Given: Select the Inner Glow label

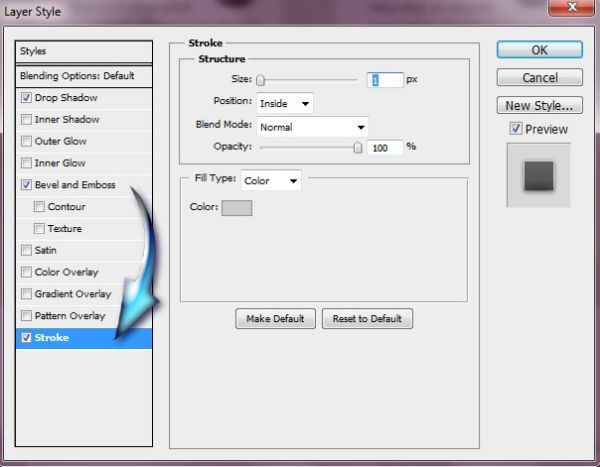Looking at the screenshot, I should (60, 163).
